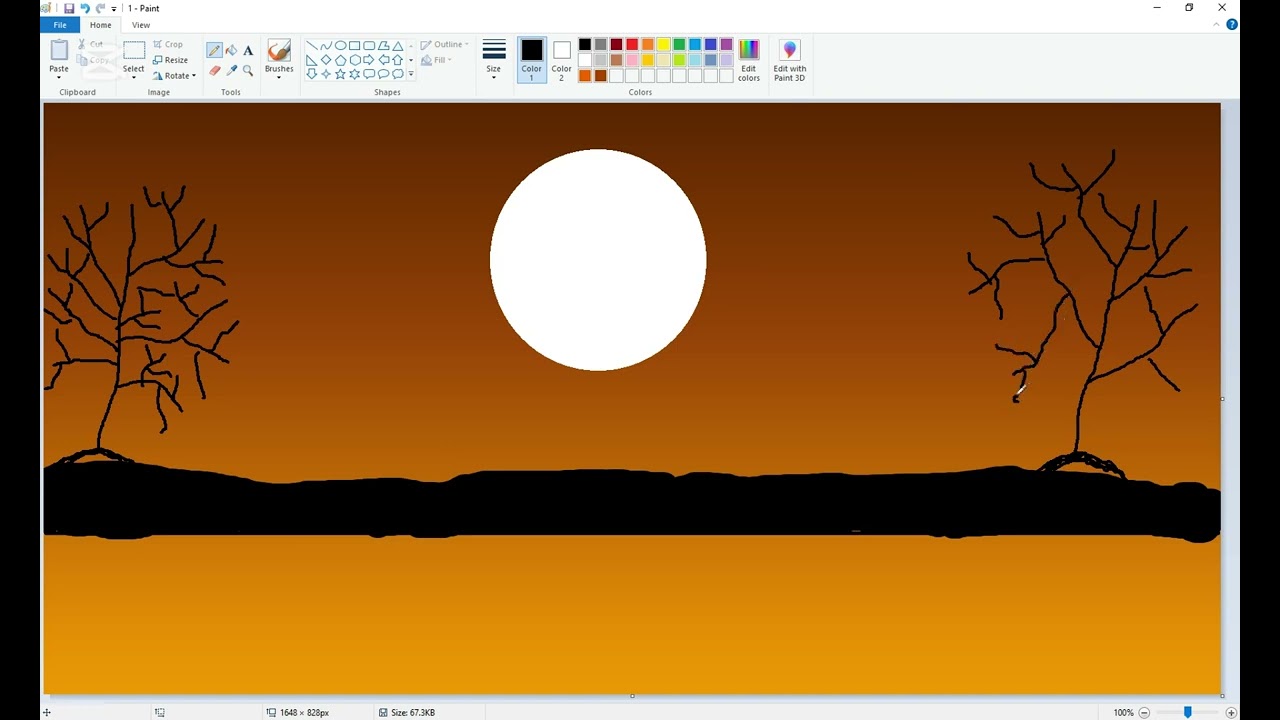1280x720 pixels.
Task: Click the Copy button
Action: 94,60
